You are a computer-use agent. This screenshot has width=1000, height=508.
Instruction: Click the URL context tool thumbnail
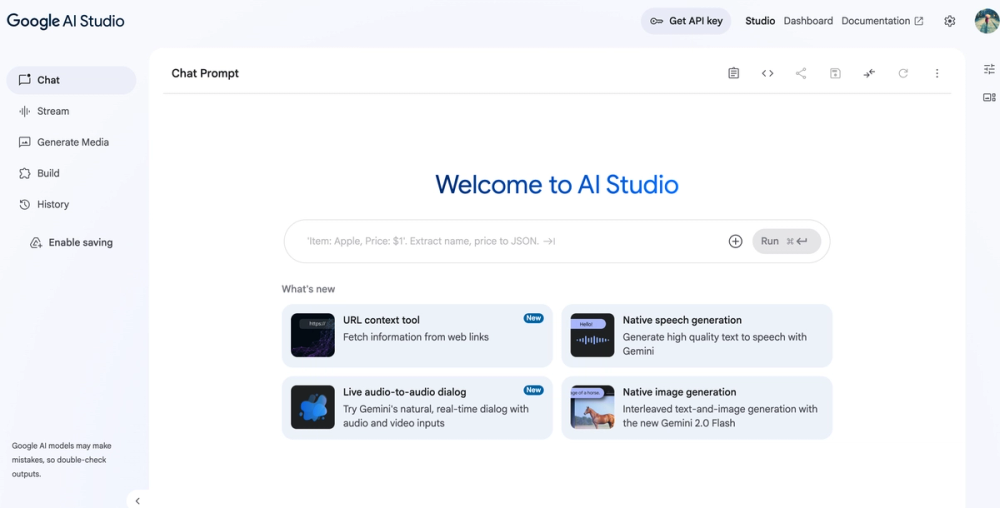point(312,335)
